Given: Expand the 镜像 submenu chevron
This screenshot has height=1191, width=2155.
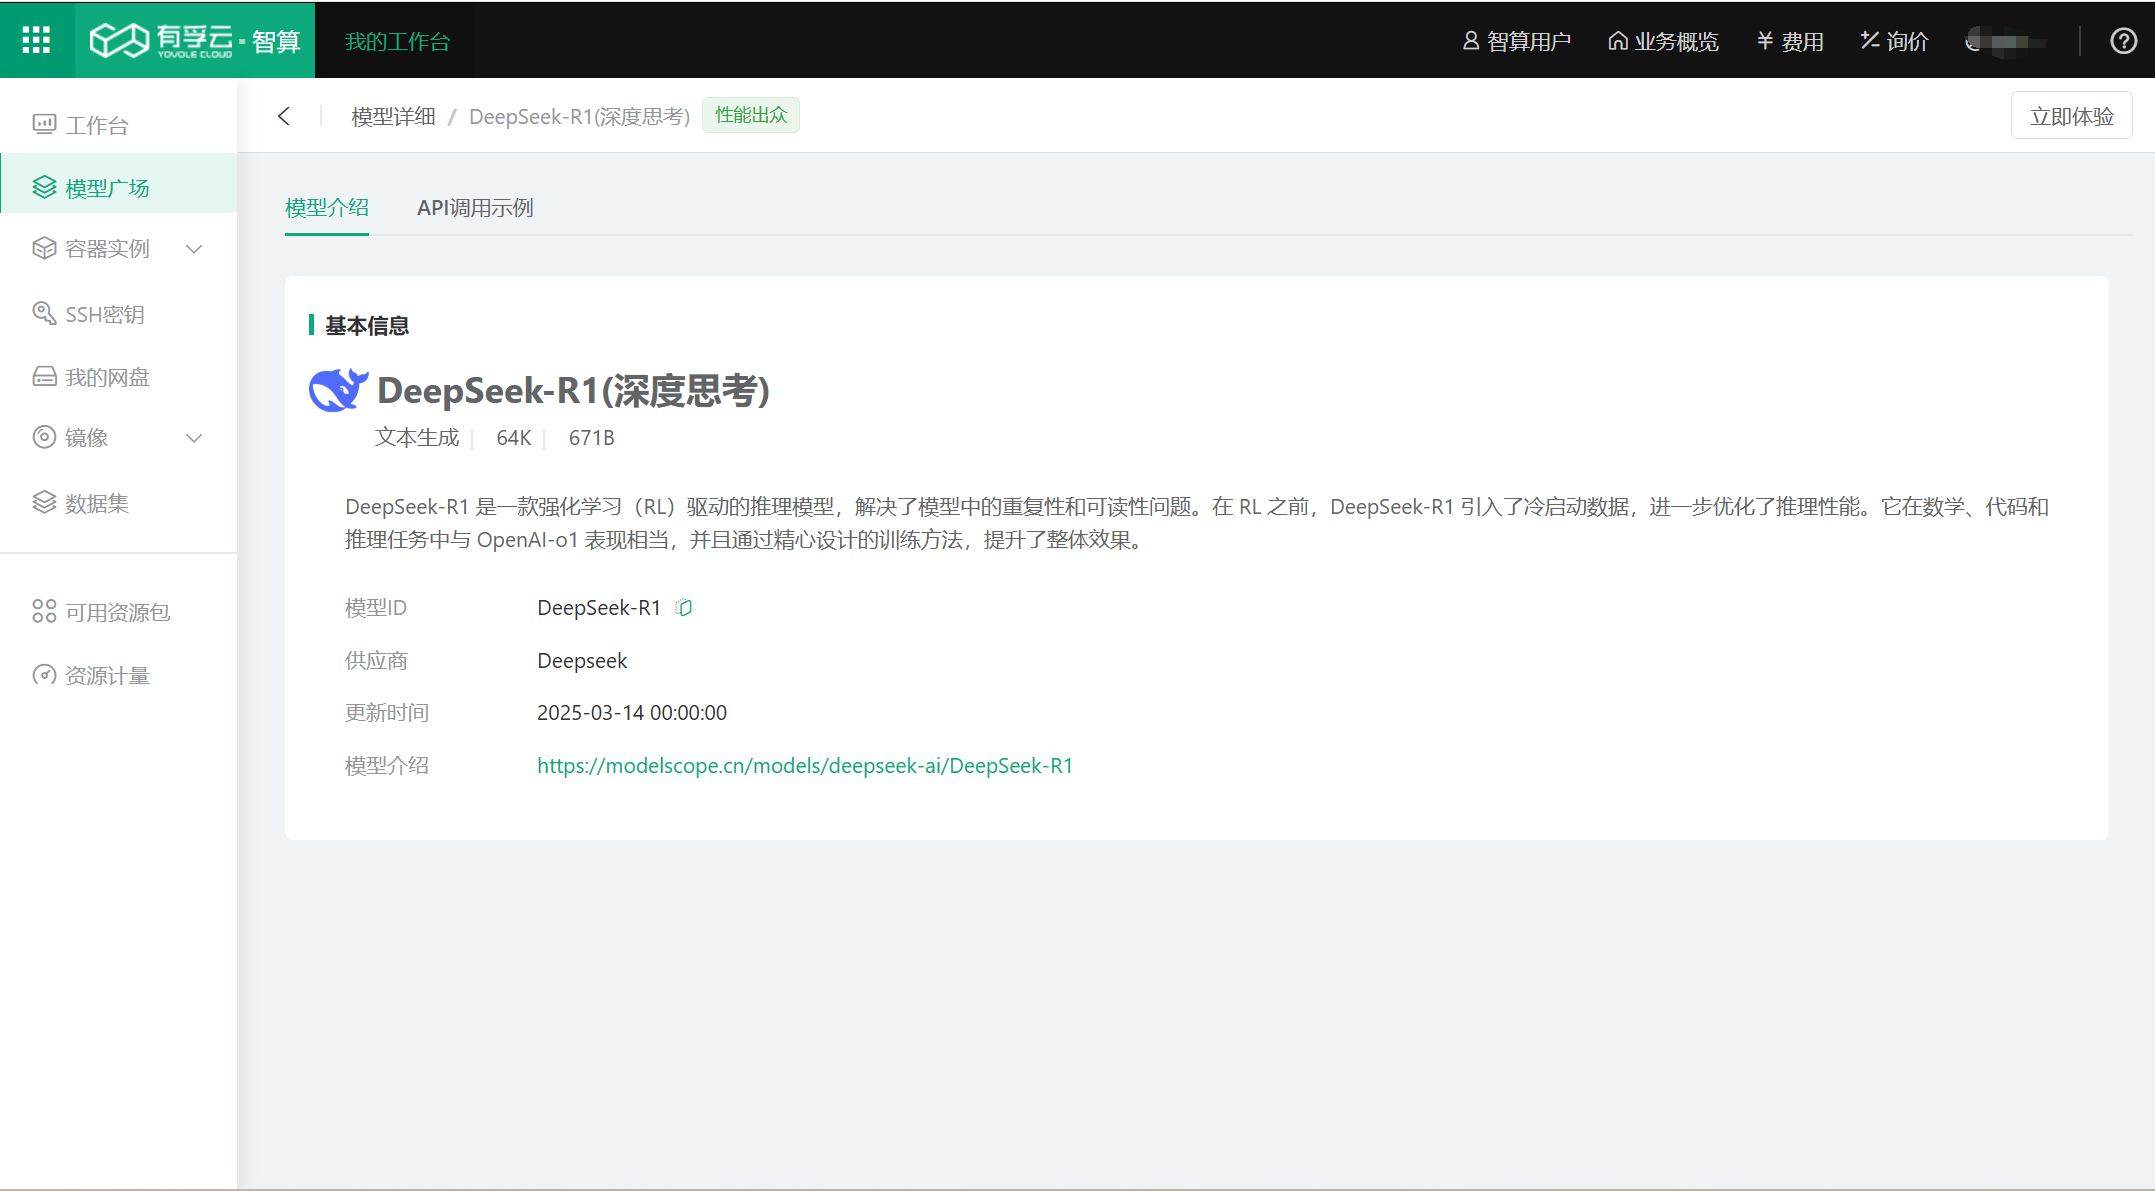Looking at the screenshot, I should coord(195,437).
